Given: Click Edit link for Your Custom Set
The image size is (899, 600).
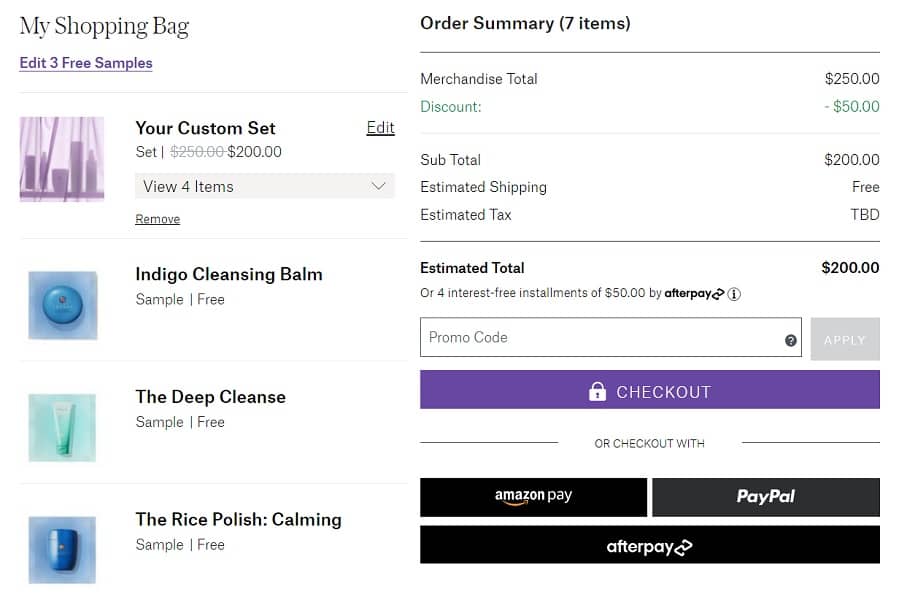Looking at the screenshot, I should pos(380,127).
